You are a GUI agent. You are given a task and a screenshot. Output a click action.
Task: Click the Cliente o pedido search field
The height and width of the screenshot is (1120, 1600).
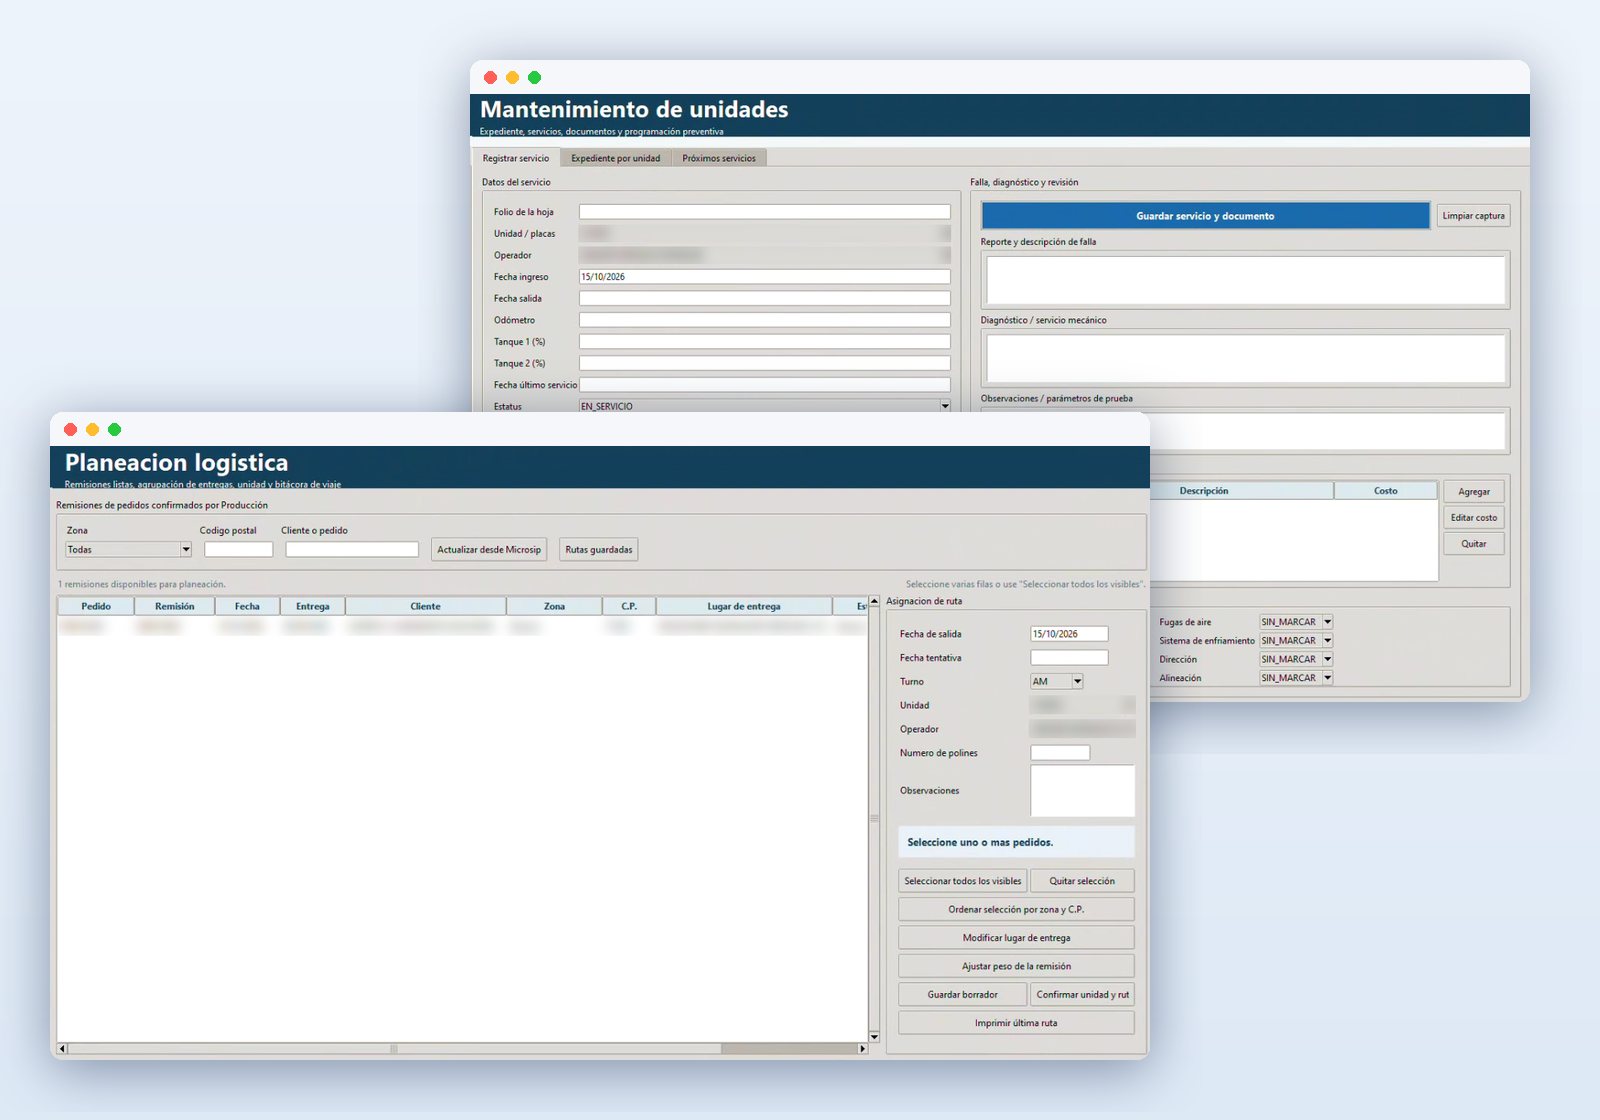click(x=352, y=550)
